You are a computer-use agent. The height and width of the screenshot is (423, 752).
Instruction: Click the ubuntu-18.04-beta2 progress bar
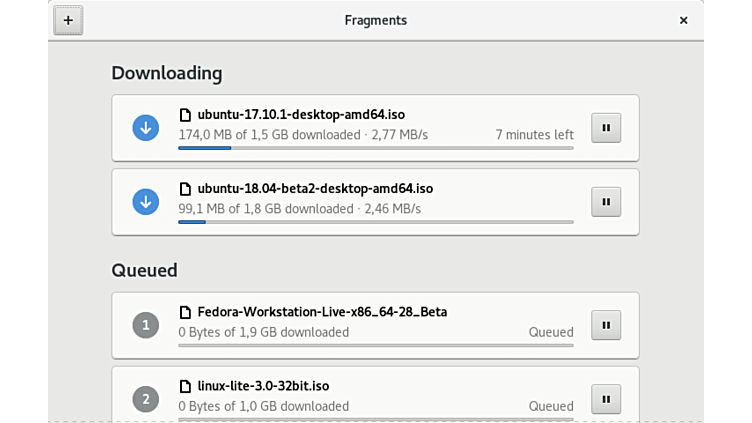(x=376, y=222)
